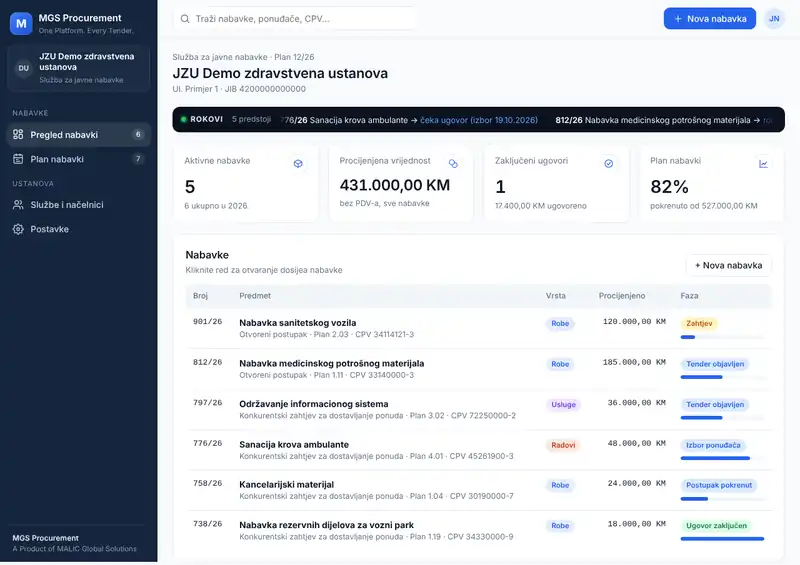Click the Postavke gear icon
This screenshot has width=800, height=565.
click(18, 229)
